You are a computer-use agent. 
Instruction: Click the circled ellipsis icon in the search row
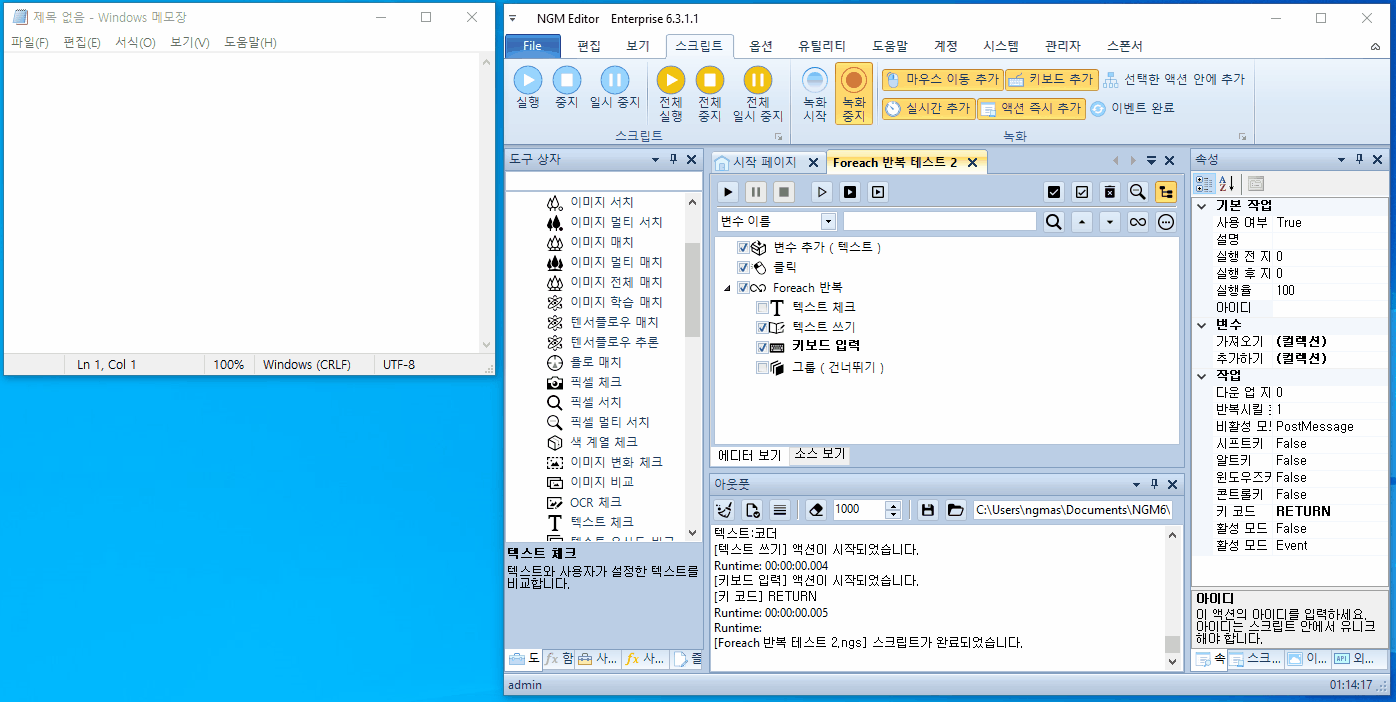pos(1166,222)
